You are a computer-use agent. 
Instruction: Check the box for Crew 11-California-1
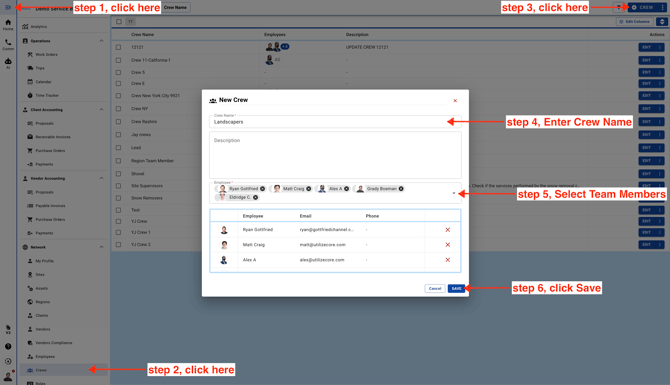[118, 60]
